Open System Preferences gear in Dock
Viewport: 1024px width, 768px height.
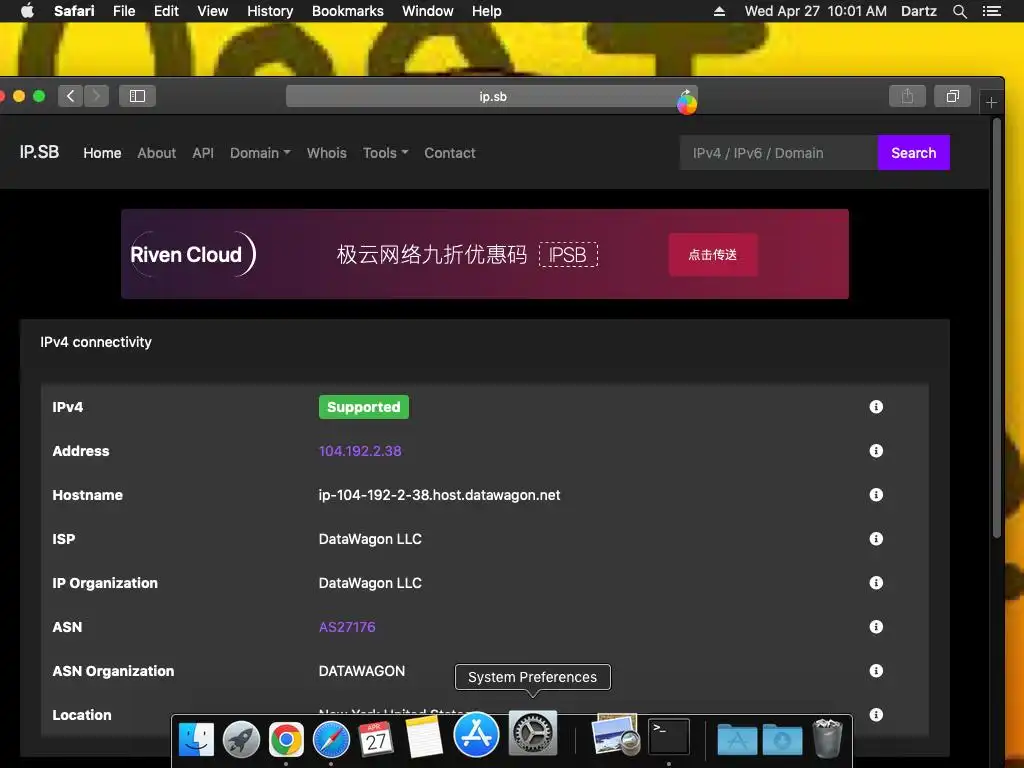click(533, 733)
